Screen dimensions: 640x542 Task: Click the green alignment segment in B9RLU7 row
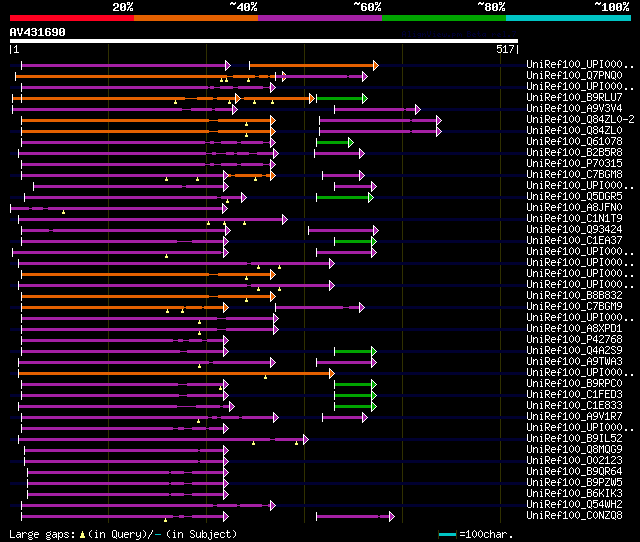[342, 98]
